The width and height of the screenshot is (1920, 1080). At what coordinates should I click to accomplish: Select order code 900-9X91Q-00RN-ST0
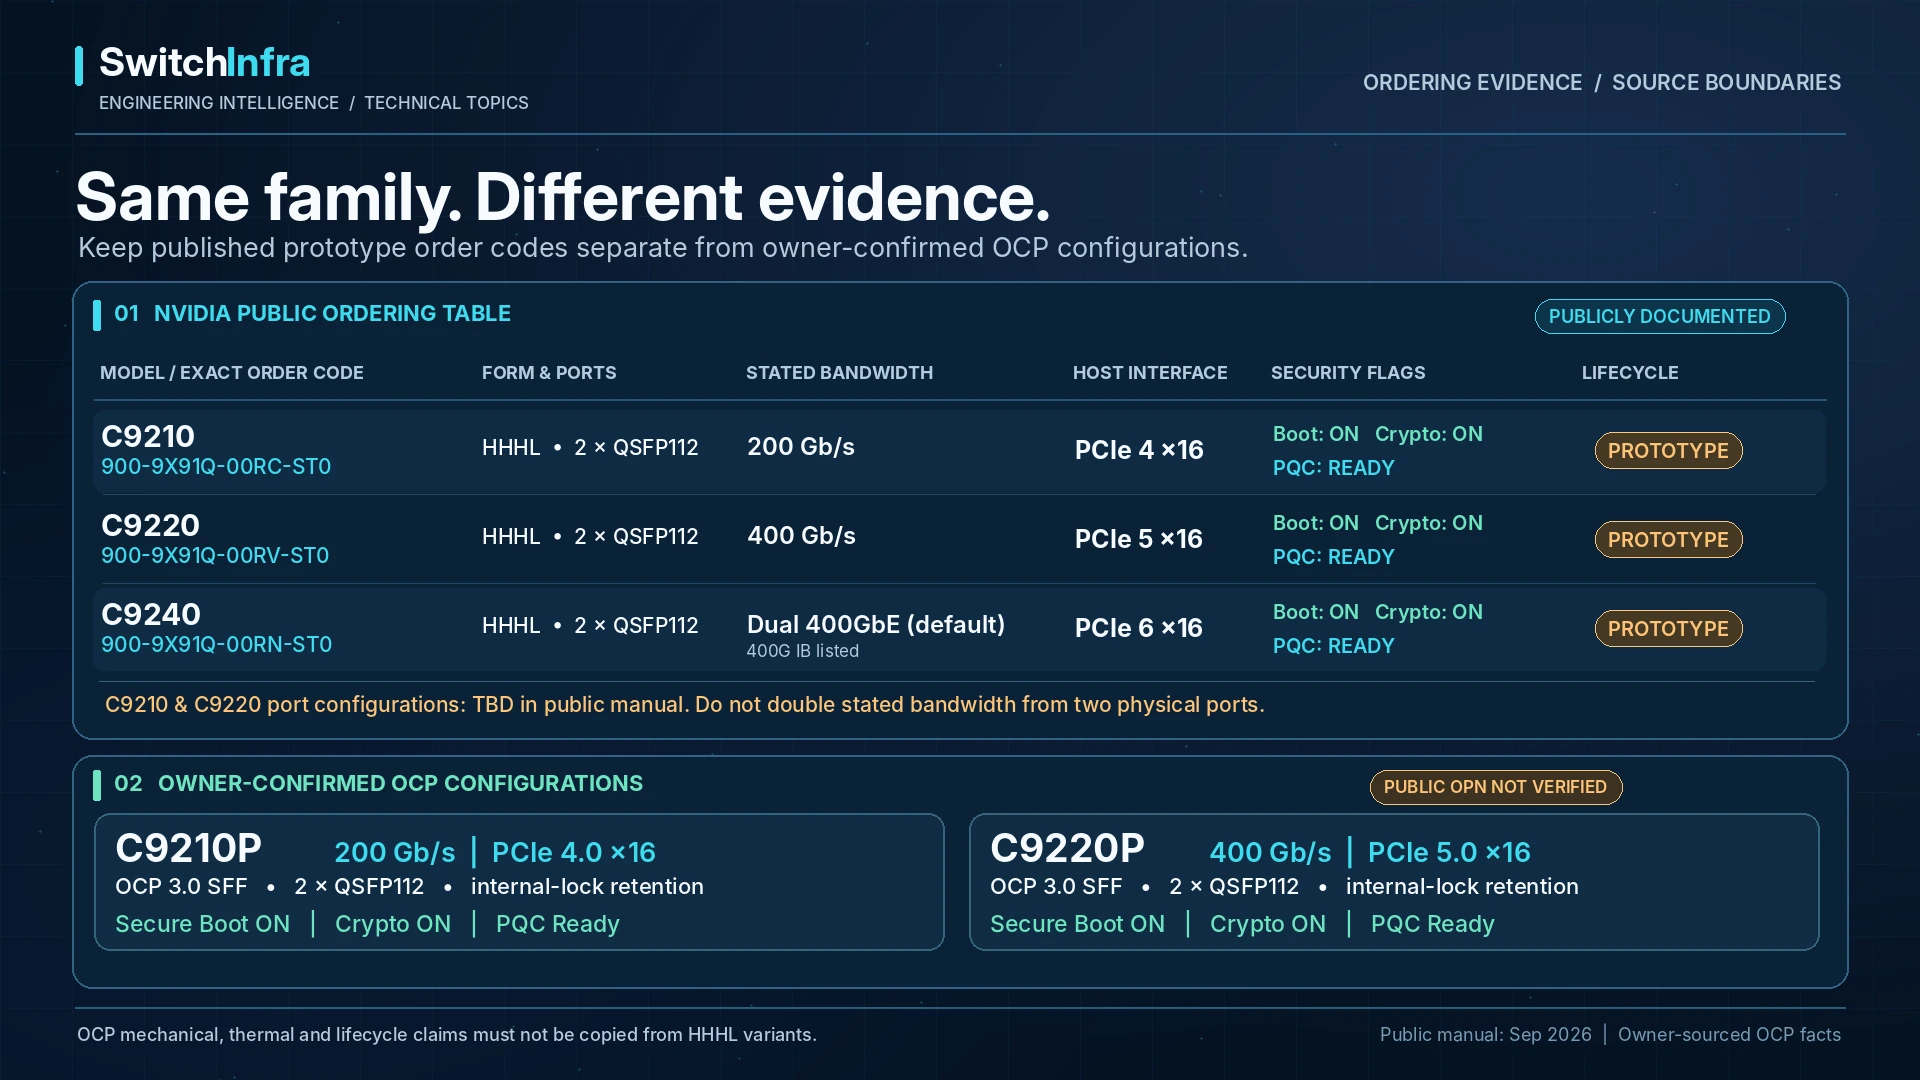click(x=216, y=644)
